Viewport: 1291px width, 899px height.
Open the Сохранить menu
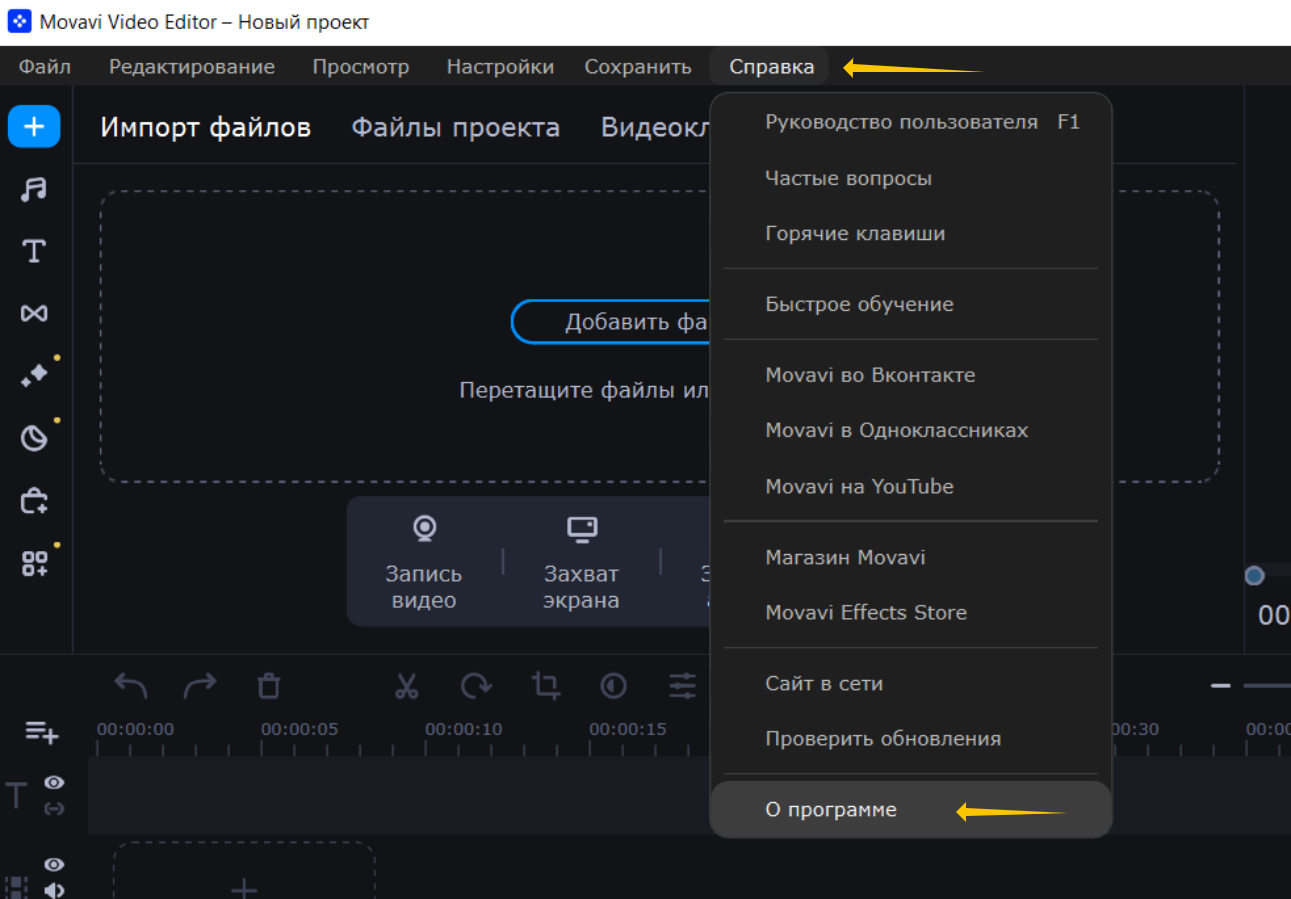point(638,67)
